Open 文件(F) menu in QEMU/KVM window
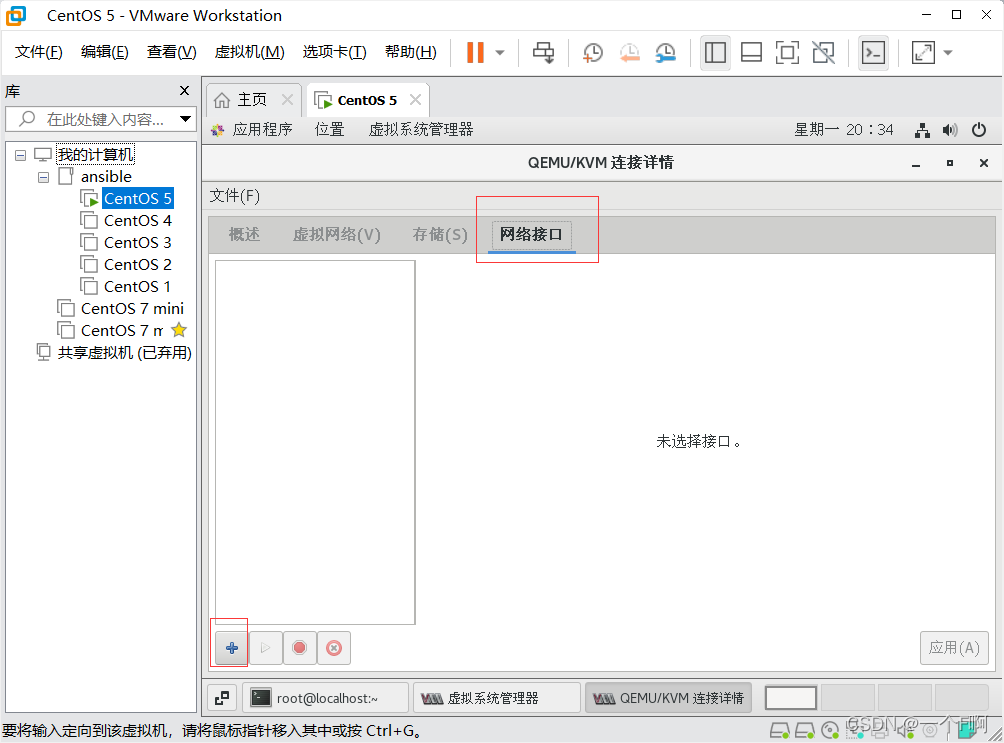This screenshot has width=1004, height=743. point(234,196)
